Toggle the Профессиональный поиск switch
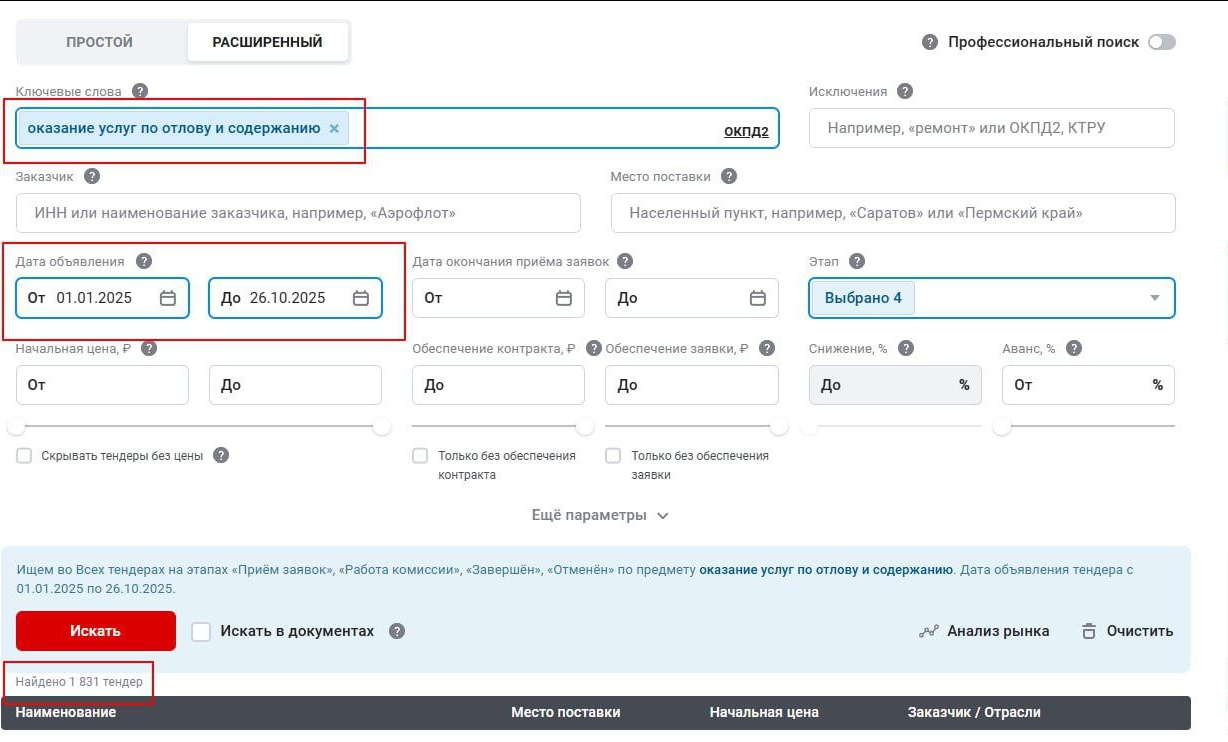 point(1162,42)
